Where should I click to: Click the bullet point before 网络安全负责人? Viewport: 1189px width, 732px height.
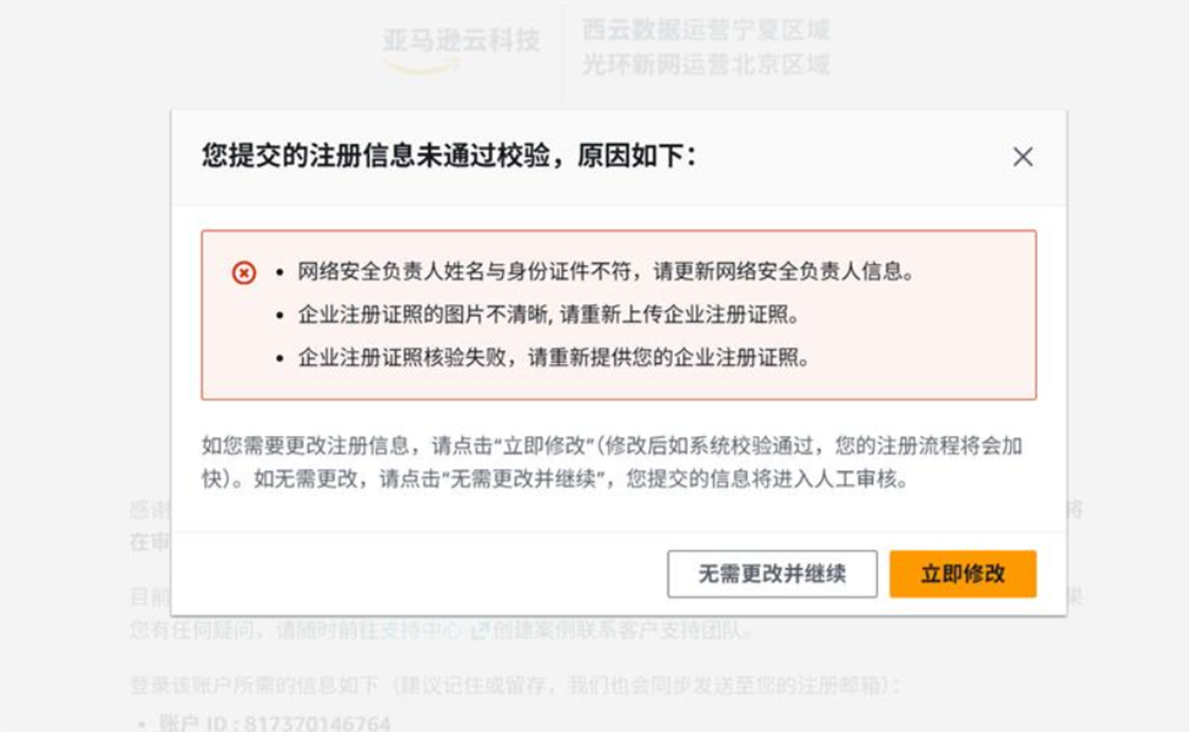pyautogui.click(x=281, y=273)
